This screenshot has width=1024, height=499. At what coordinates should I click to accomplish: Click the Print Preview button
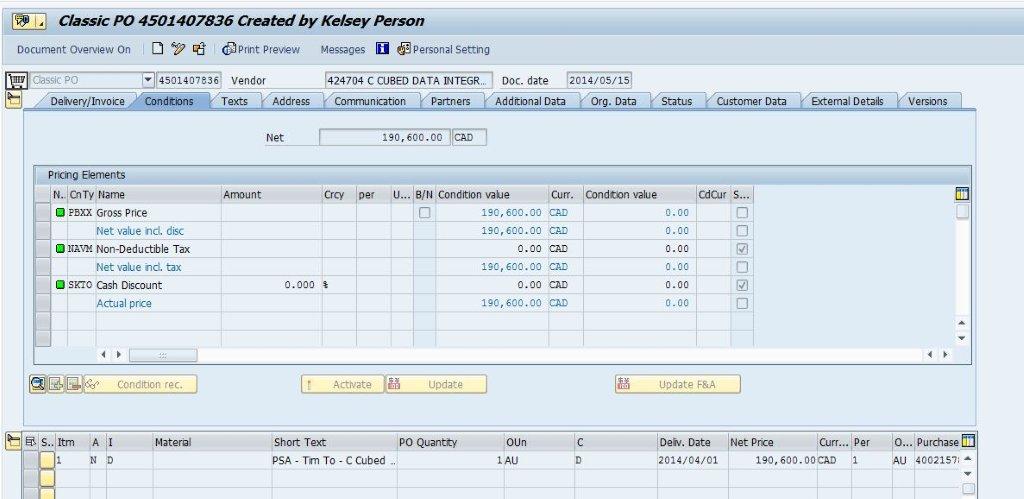pos(261,49)
